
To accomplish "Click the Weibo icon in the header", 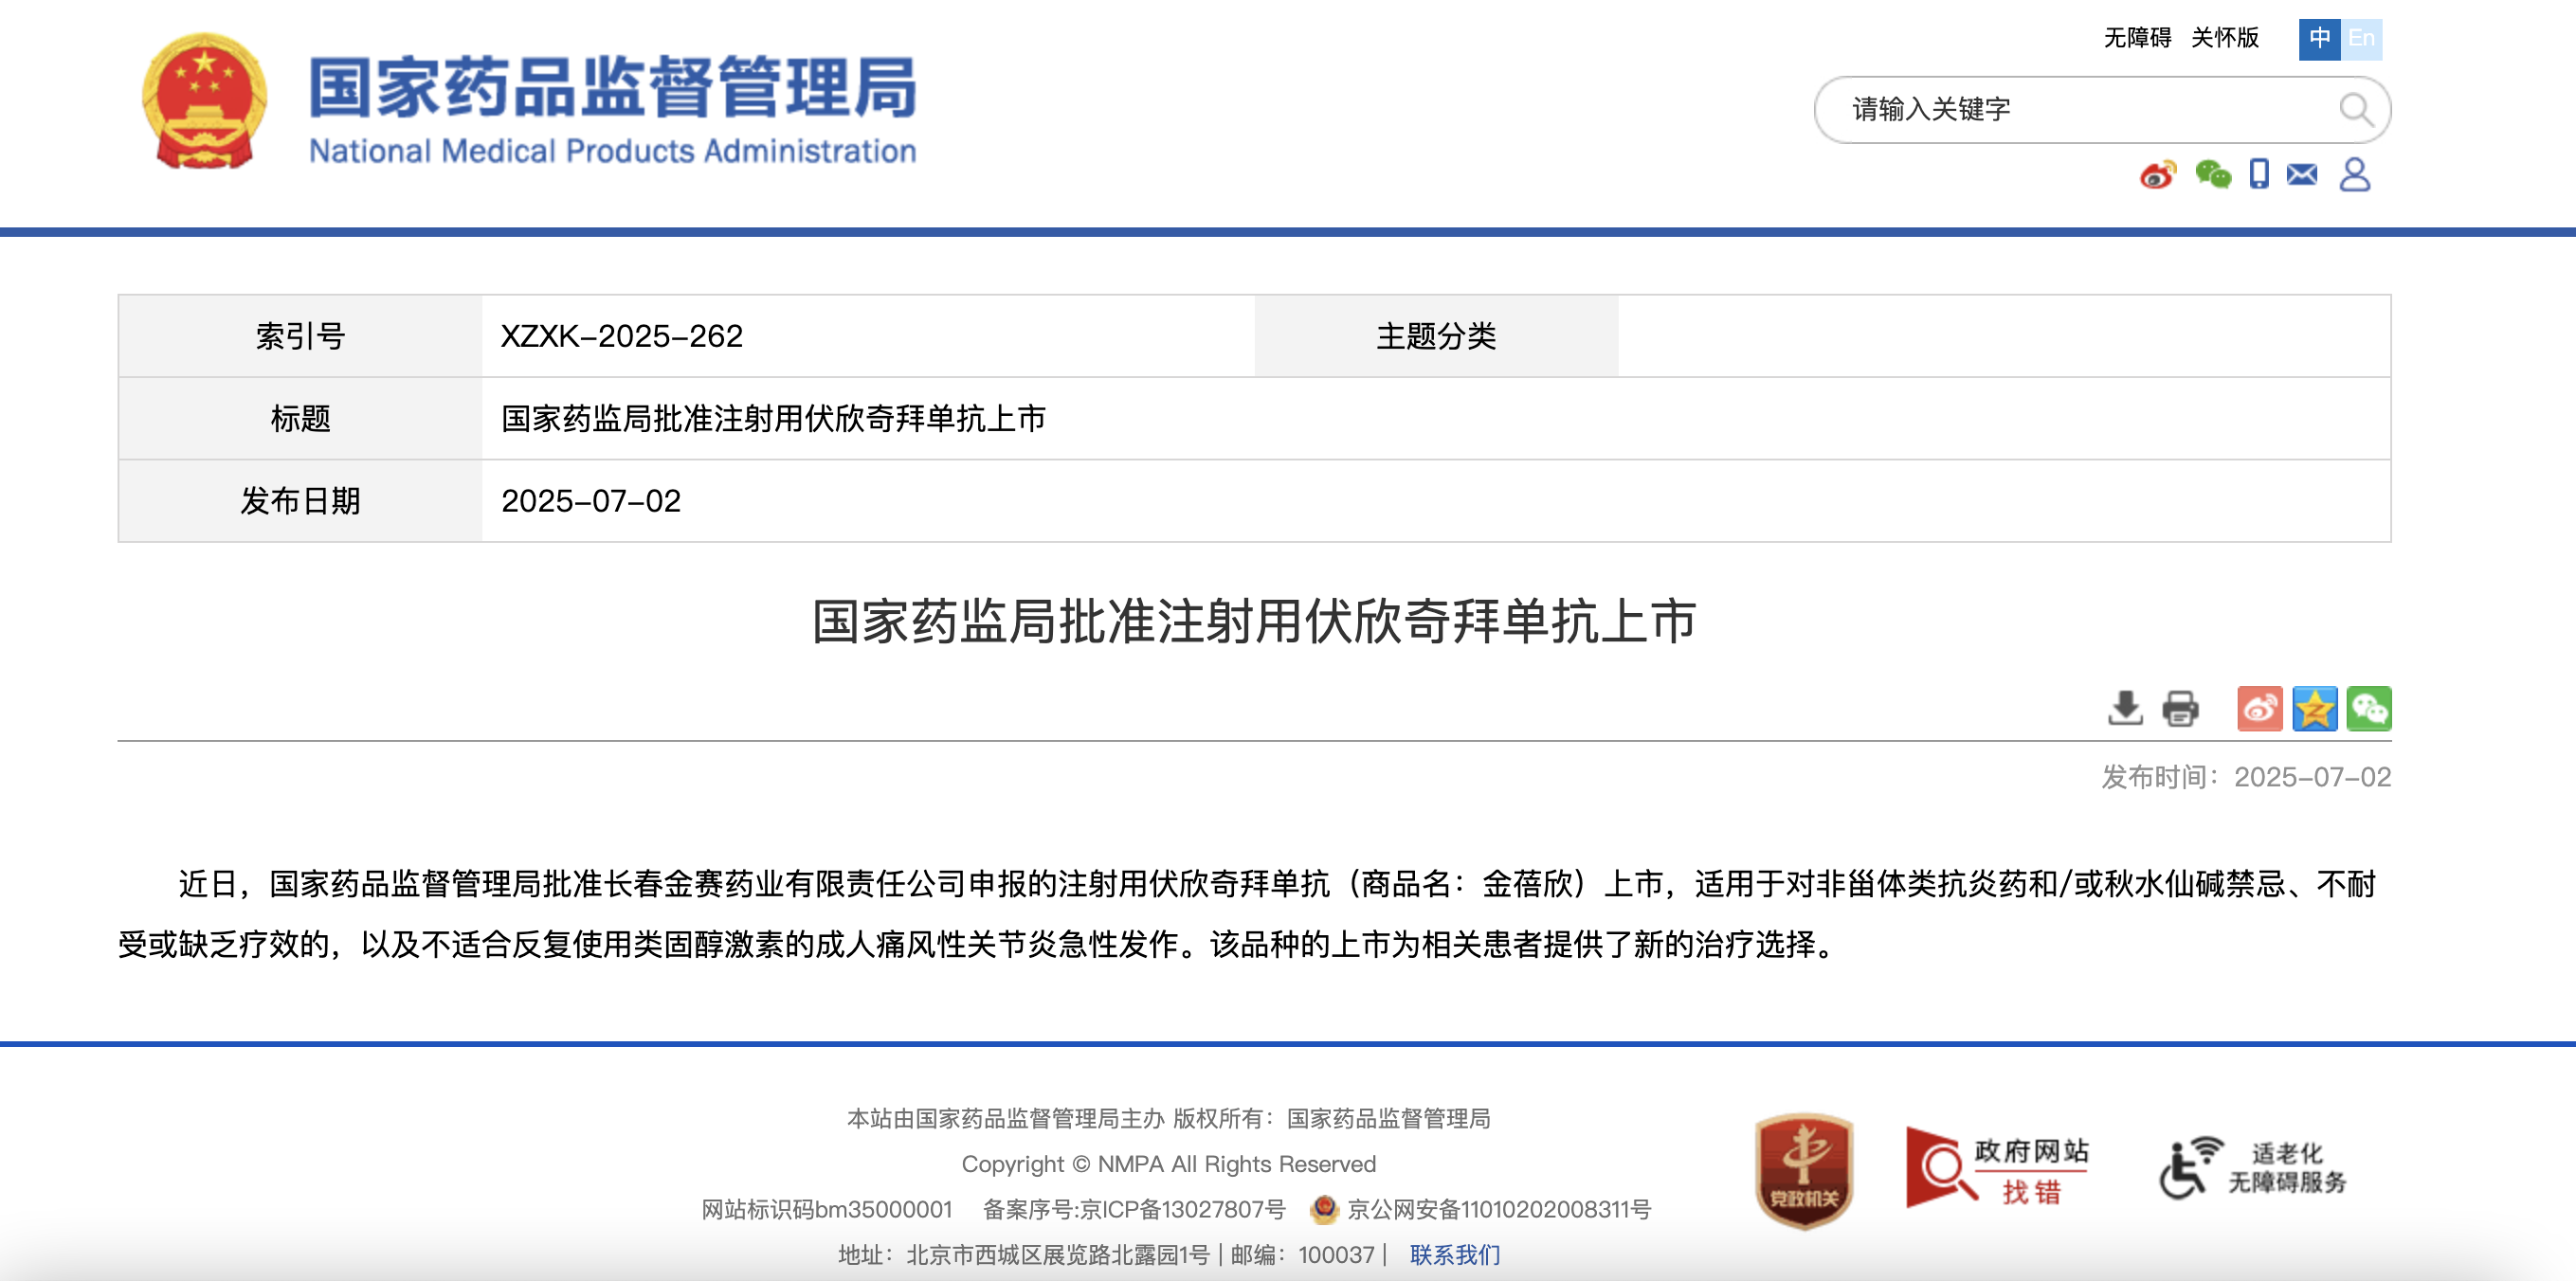I will pos(2157,175).
